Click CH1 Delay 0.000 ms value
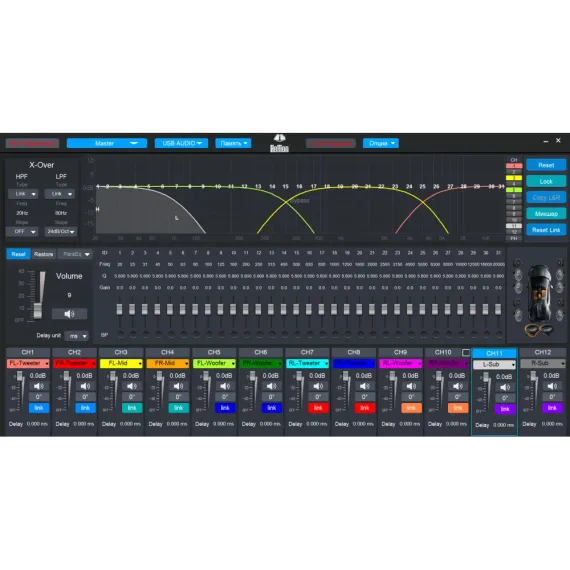Screen dimensions: 570x570 coord(37,424)
